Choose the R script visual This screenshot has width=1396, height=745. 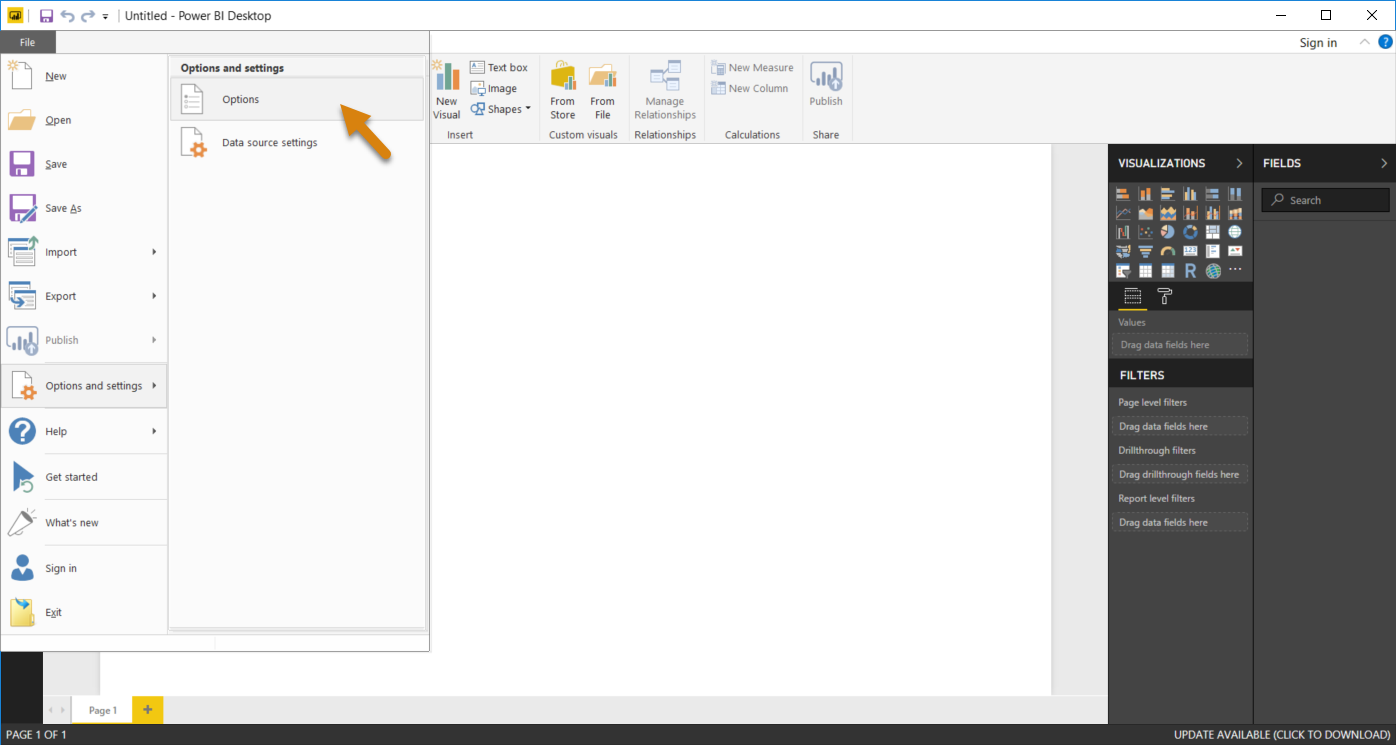[1190, 271]
